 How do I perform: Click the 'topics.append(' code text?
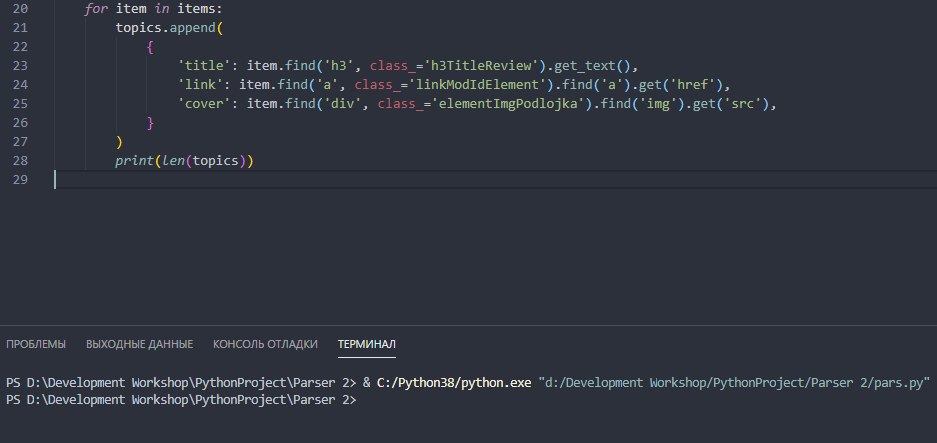click(169, 28)
